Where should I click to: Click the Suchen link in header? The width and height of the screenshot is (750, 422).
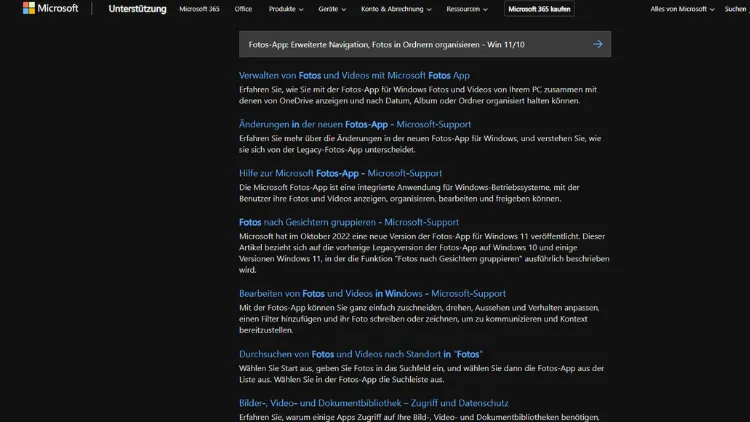tap(736, 9)
